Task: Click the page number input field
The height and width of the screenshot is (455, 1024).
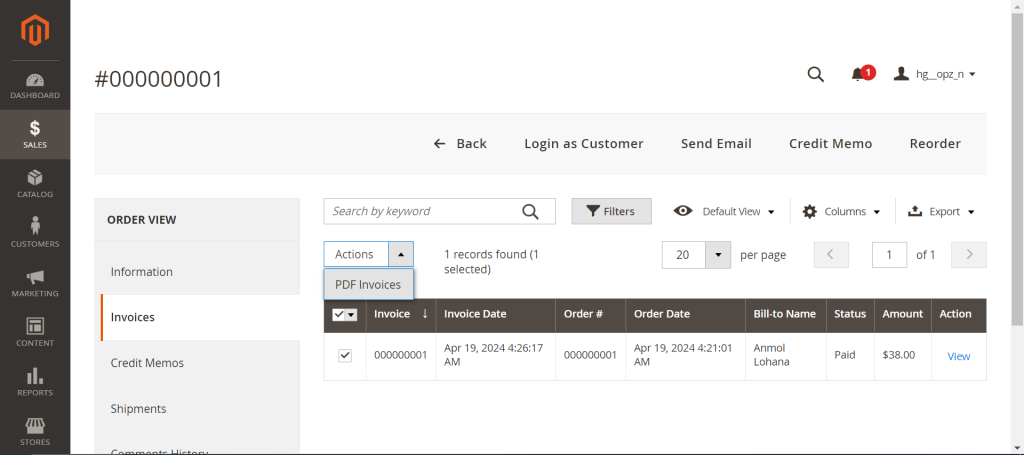Action: 889,255
